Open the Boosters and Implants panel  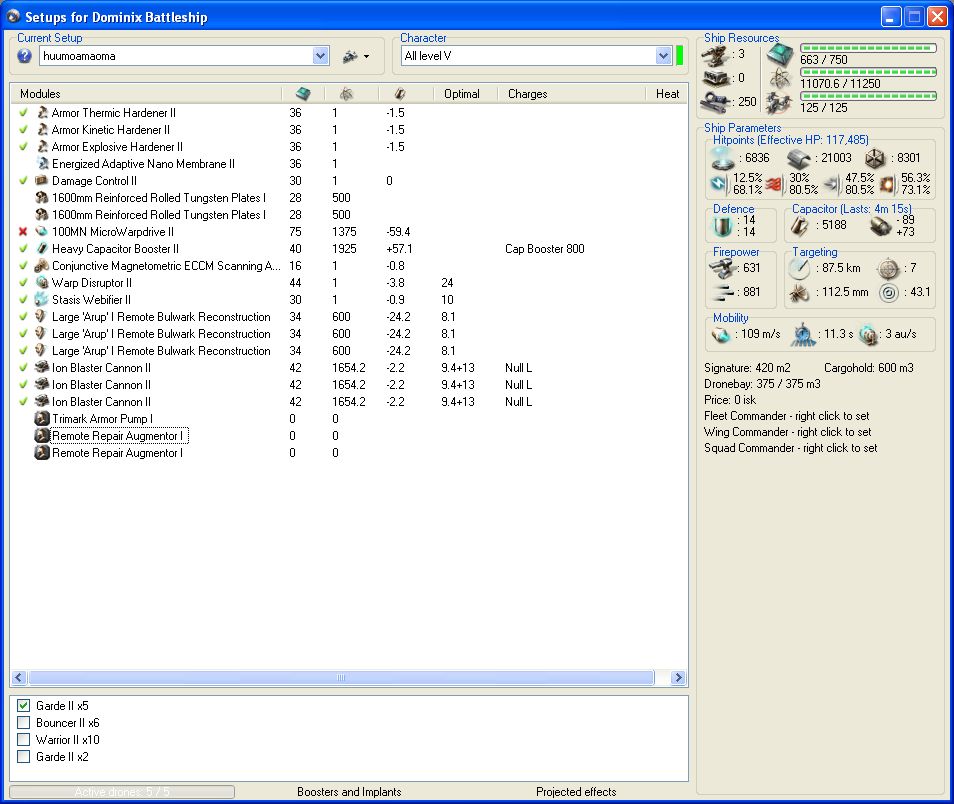(349, 792)
